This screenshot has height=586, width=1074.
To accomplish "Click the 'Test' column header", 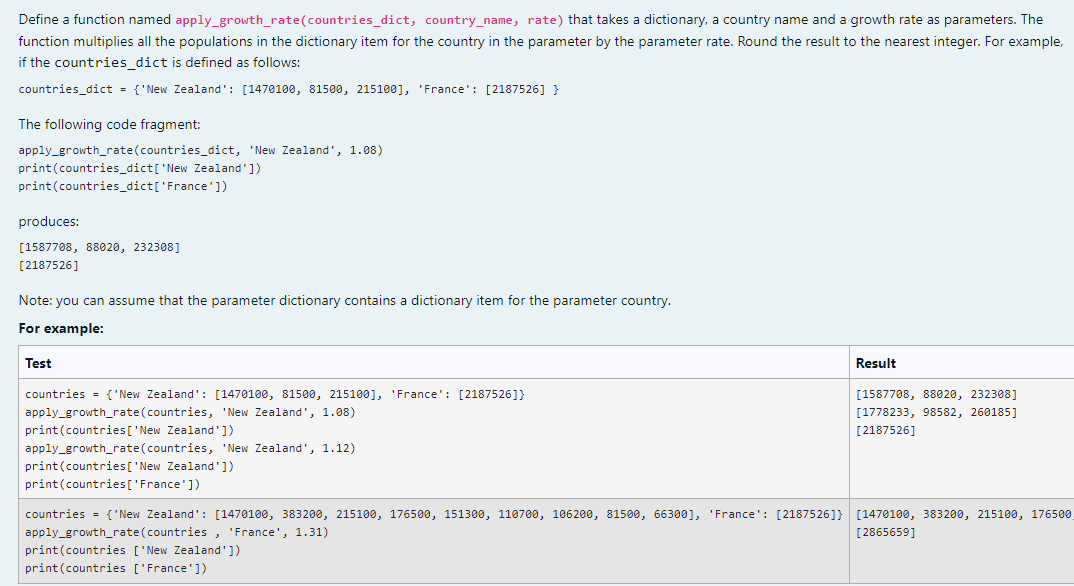I will (x=38, y=363).
